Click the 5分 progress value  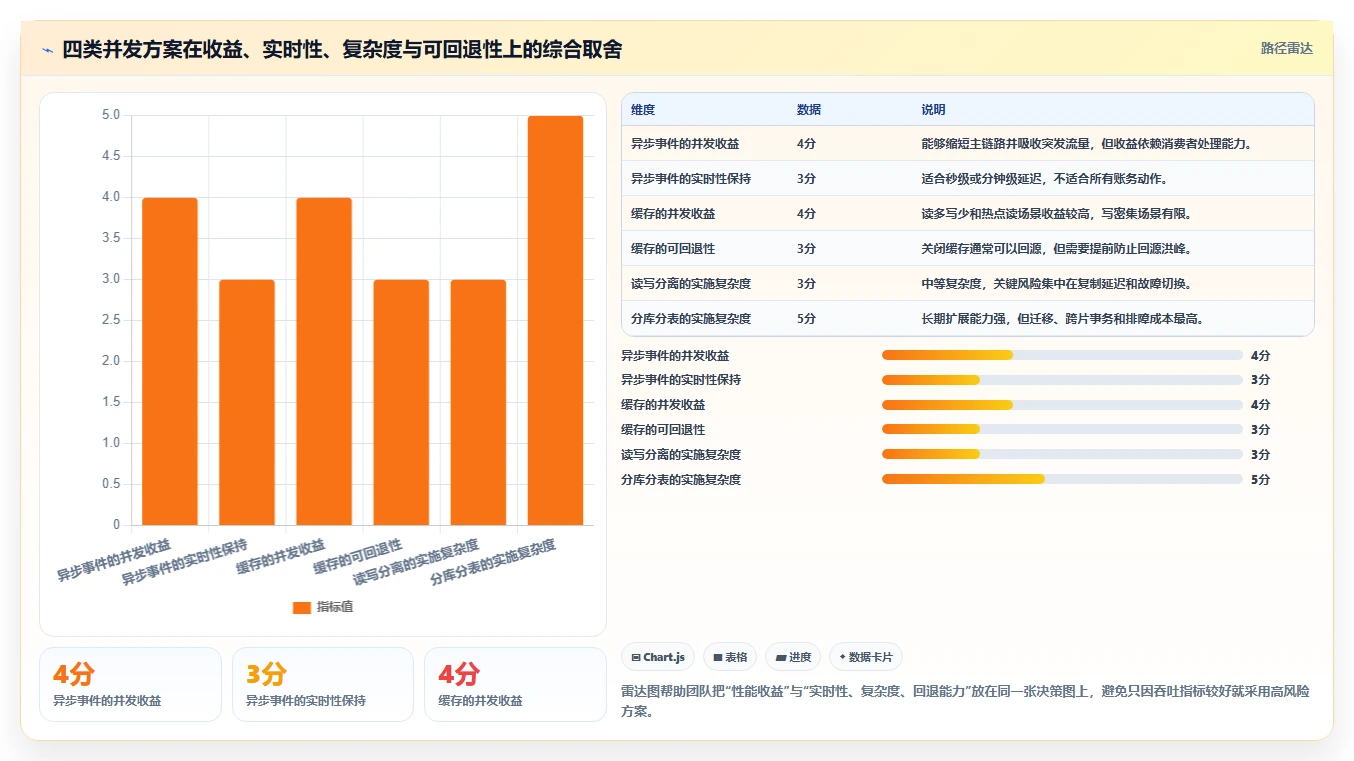click(x=1260, y=480)
